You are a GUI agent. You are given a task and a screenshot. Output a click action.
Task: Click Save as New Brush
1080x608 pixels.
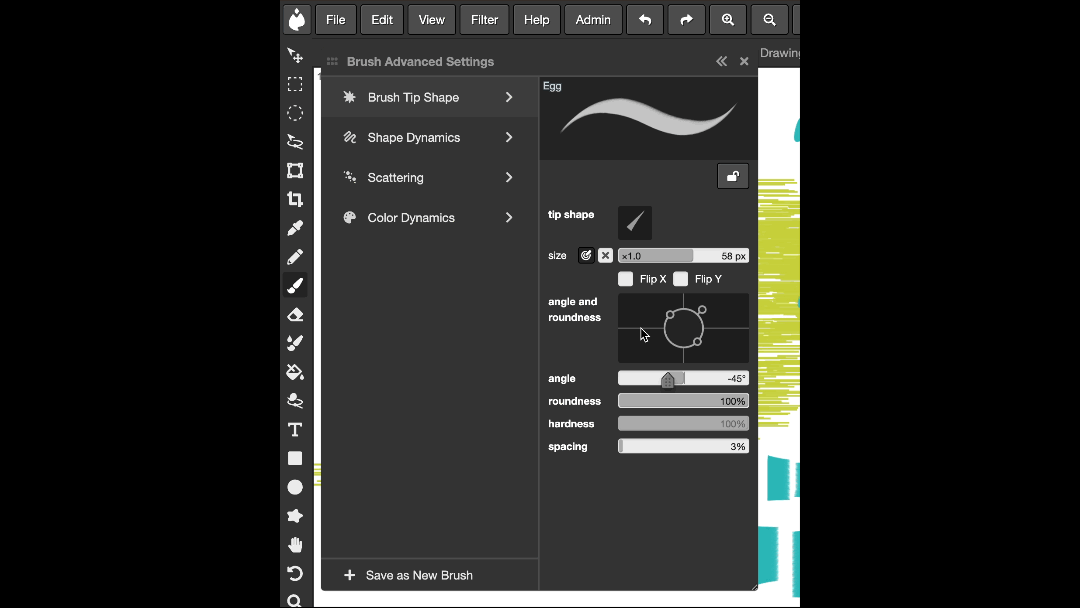(409, 575)
